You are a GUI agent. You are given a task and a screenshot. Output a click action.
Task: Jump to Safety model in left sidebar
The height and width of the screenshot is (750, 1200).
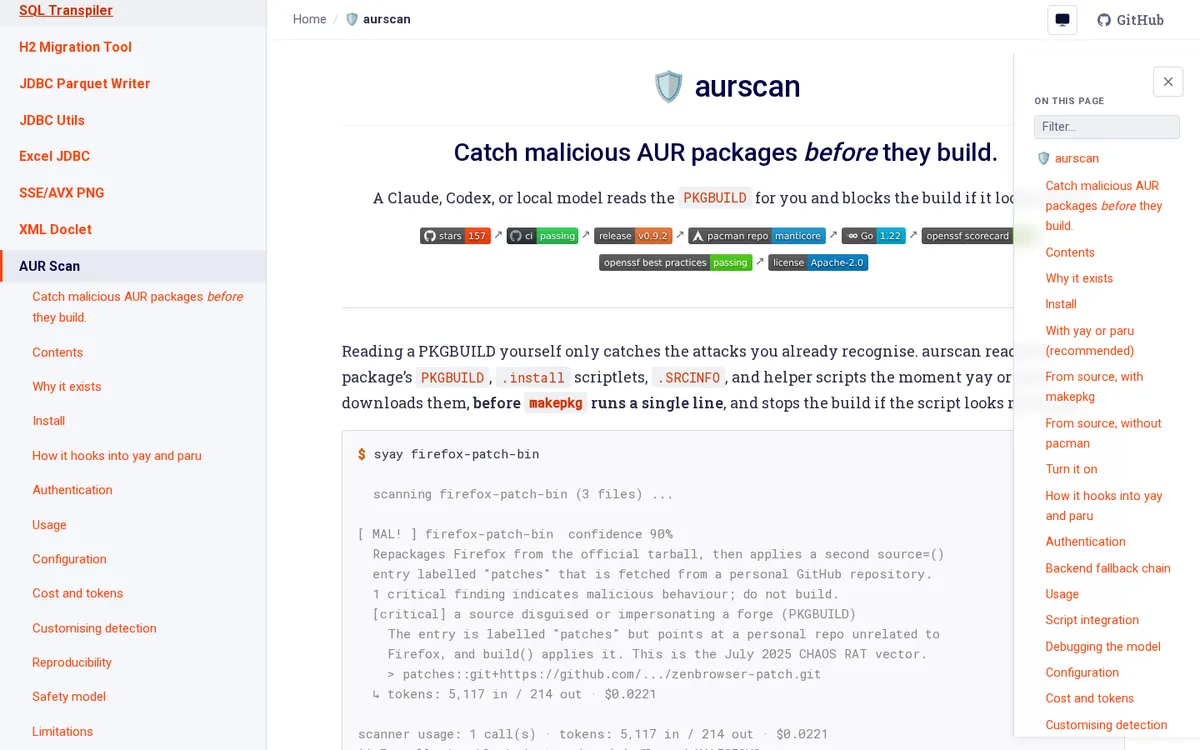[x=69, y=697]
